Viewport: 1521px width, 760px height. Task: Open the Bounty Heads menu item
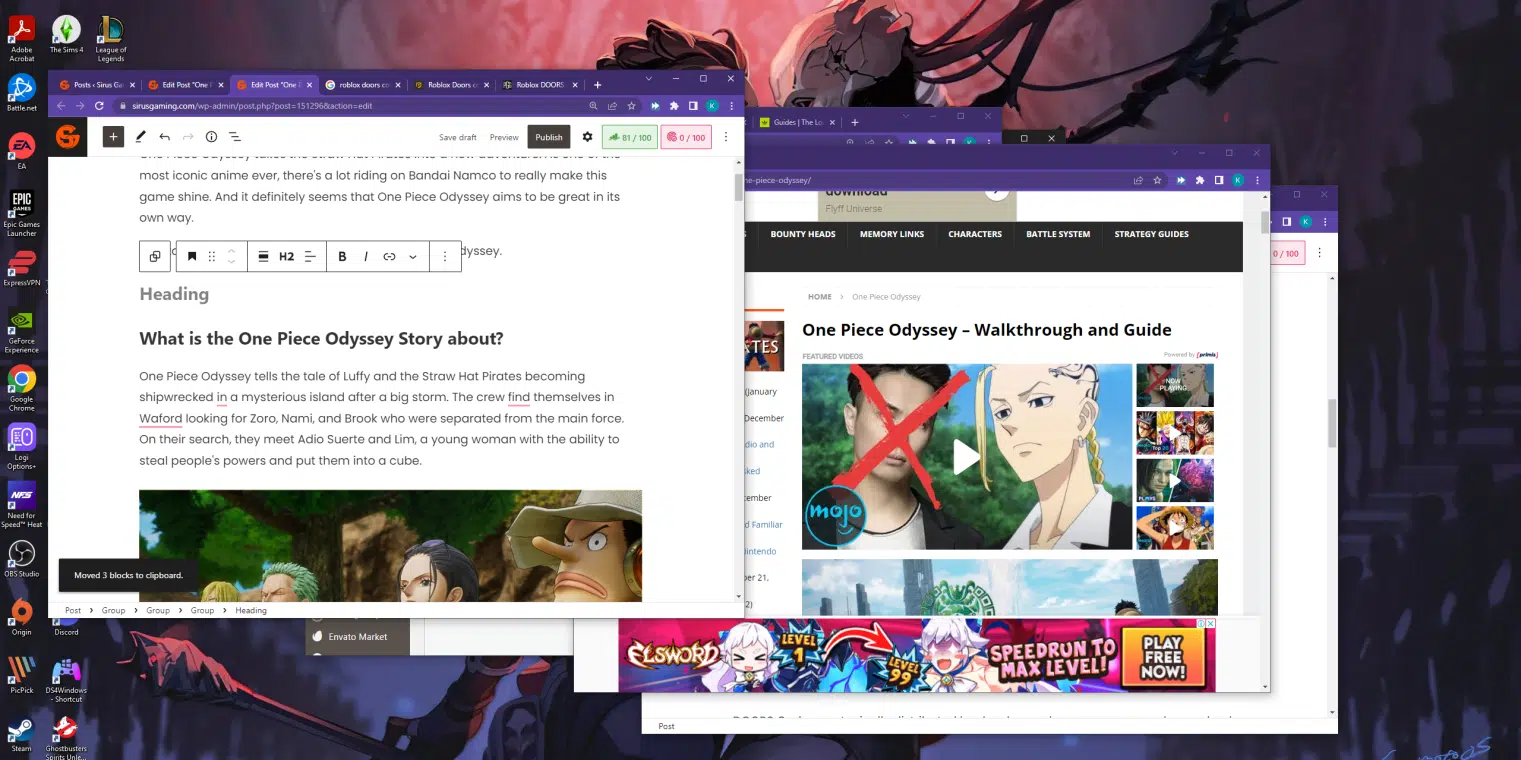(802, 234)
